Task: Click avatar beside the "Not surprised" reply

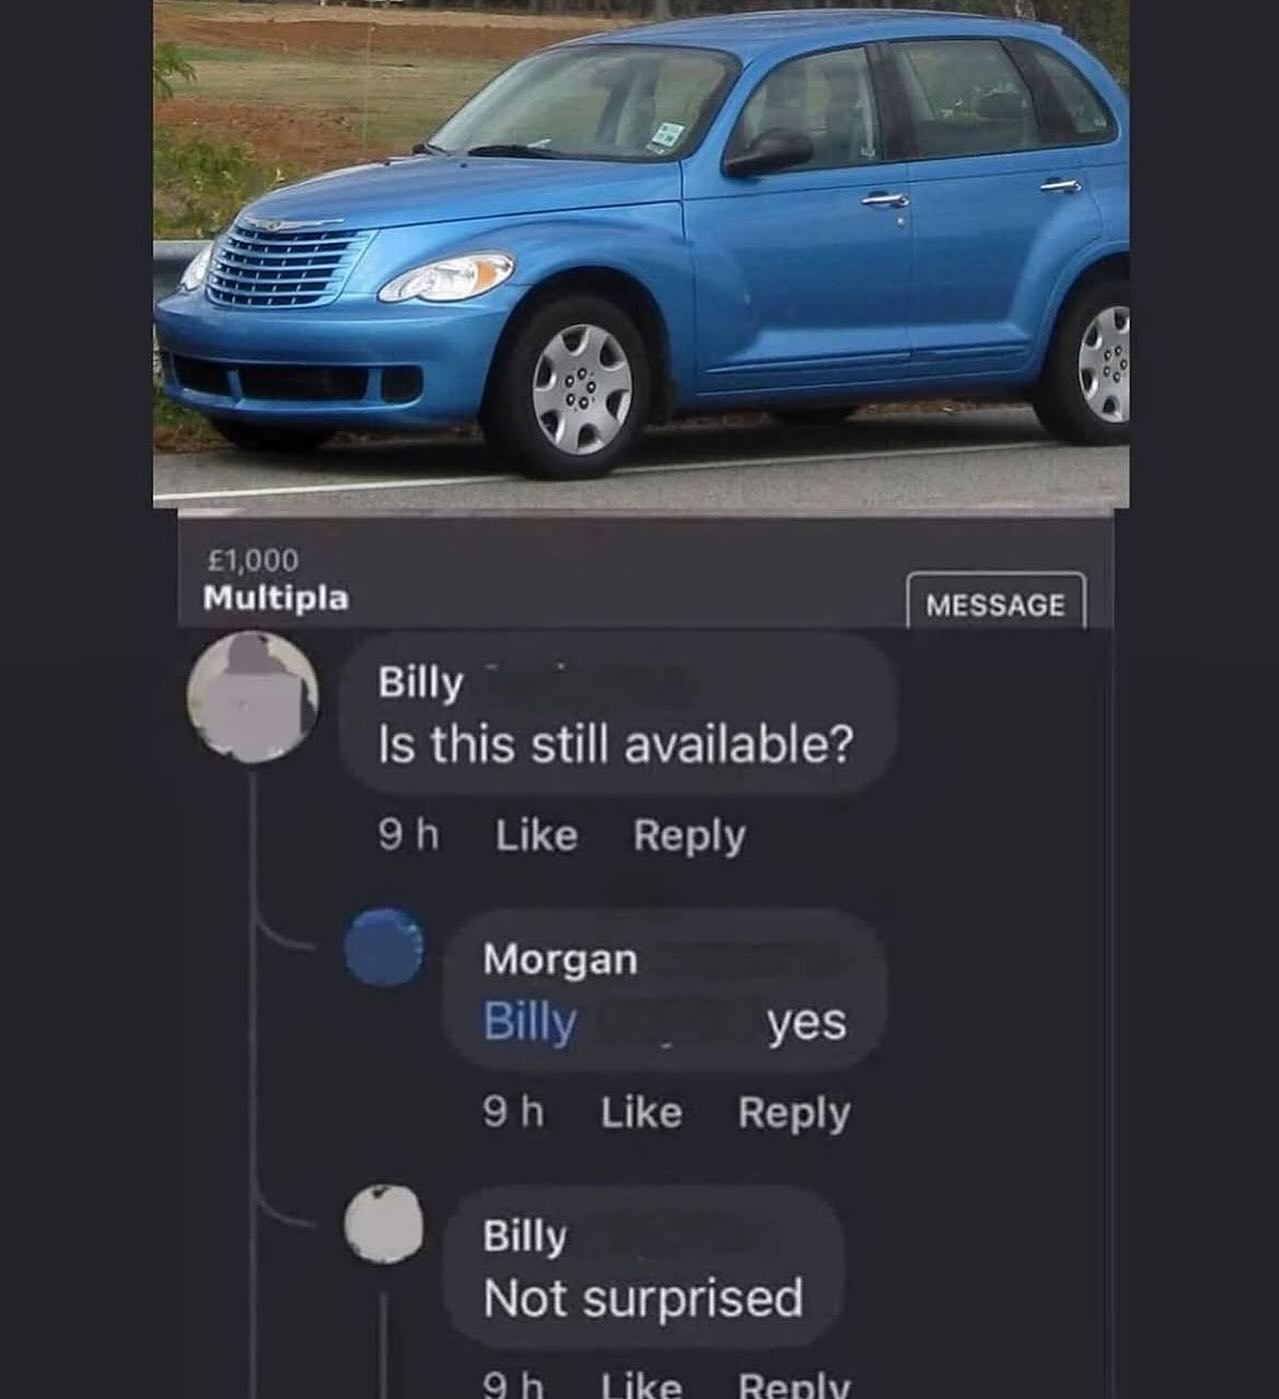Action: [384, 1224]
